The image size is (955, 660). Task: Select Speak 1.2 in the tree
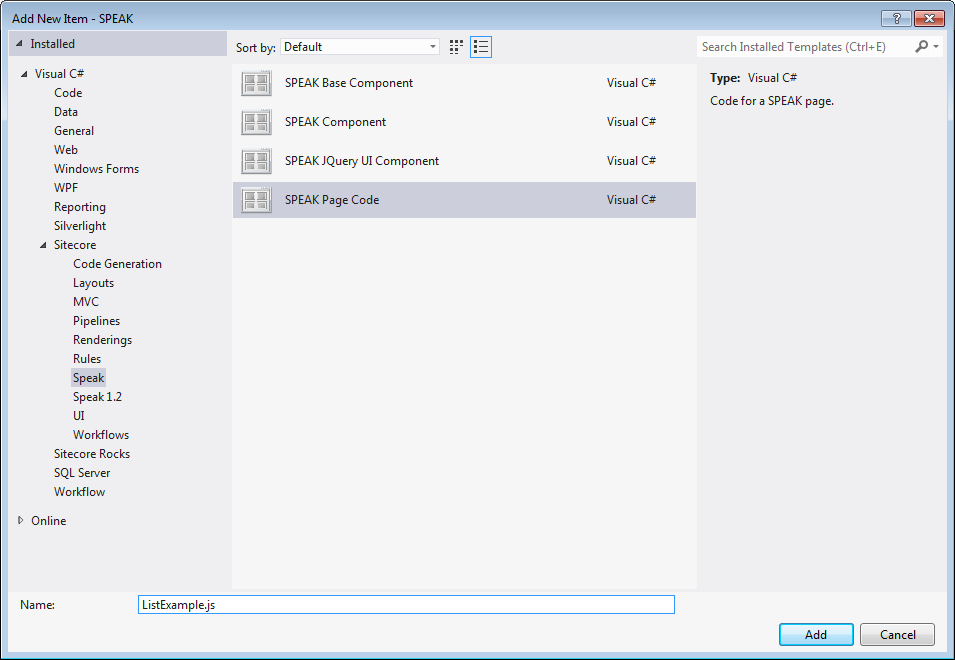(97, 397)
